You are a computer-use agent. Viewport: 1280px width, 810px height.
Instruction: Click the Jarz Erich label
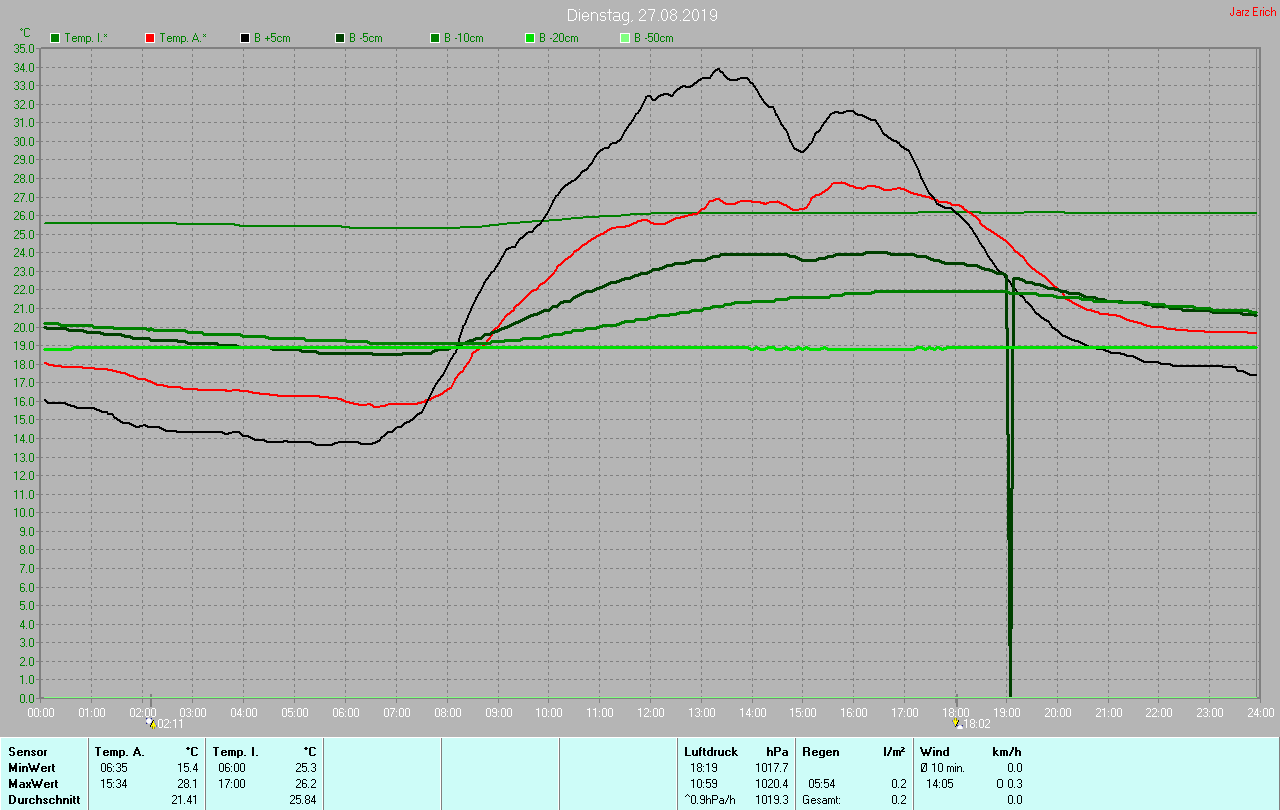[x=1252, y=12]
